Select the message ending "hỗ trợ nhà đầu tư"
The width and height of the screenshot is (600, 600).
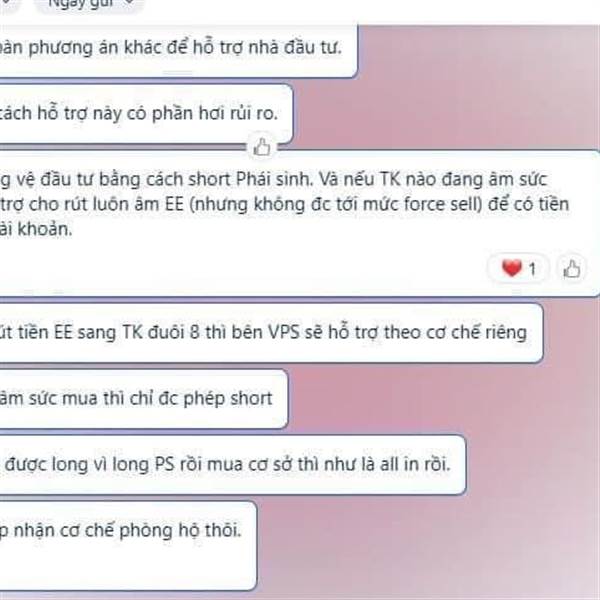[x=178, y=49]
